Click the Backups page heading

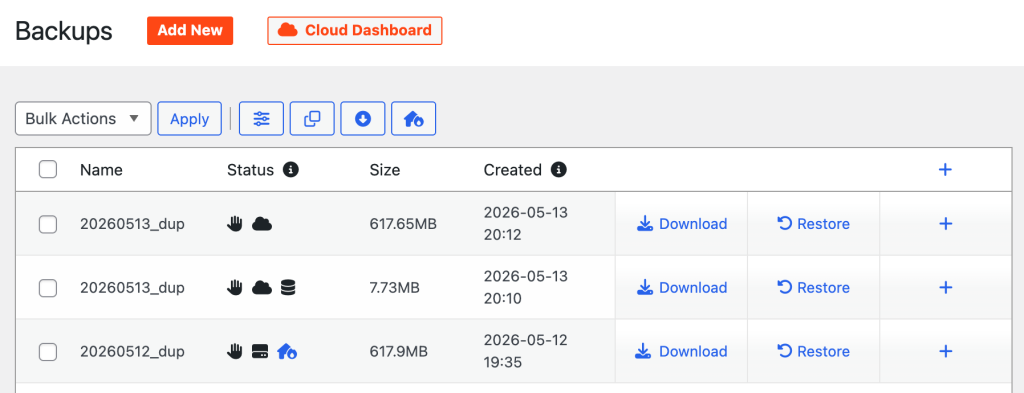(x=64, y=31)
